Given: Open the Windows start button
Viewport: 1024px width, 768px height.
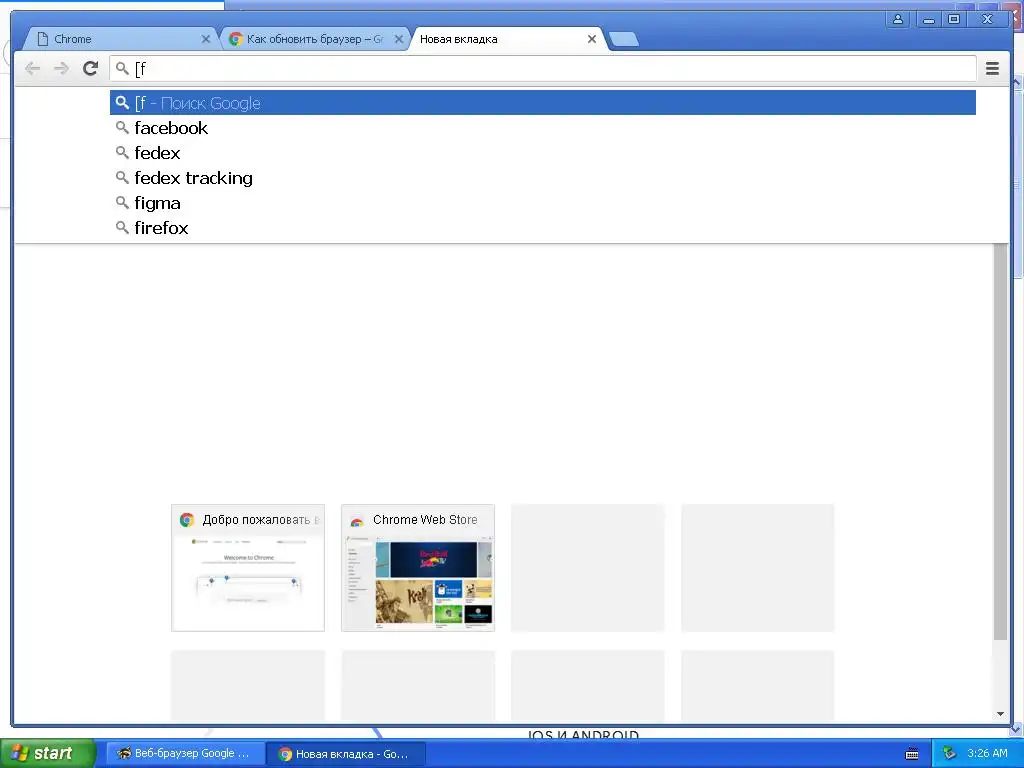Looking at the screenshot, I should point(48,754).
